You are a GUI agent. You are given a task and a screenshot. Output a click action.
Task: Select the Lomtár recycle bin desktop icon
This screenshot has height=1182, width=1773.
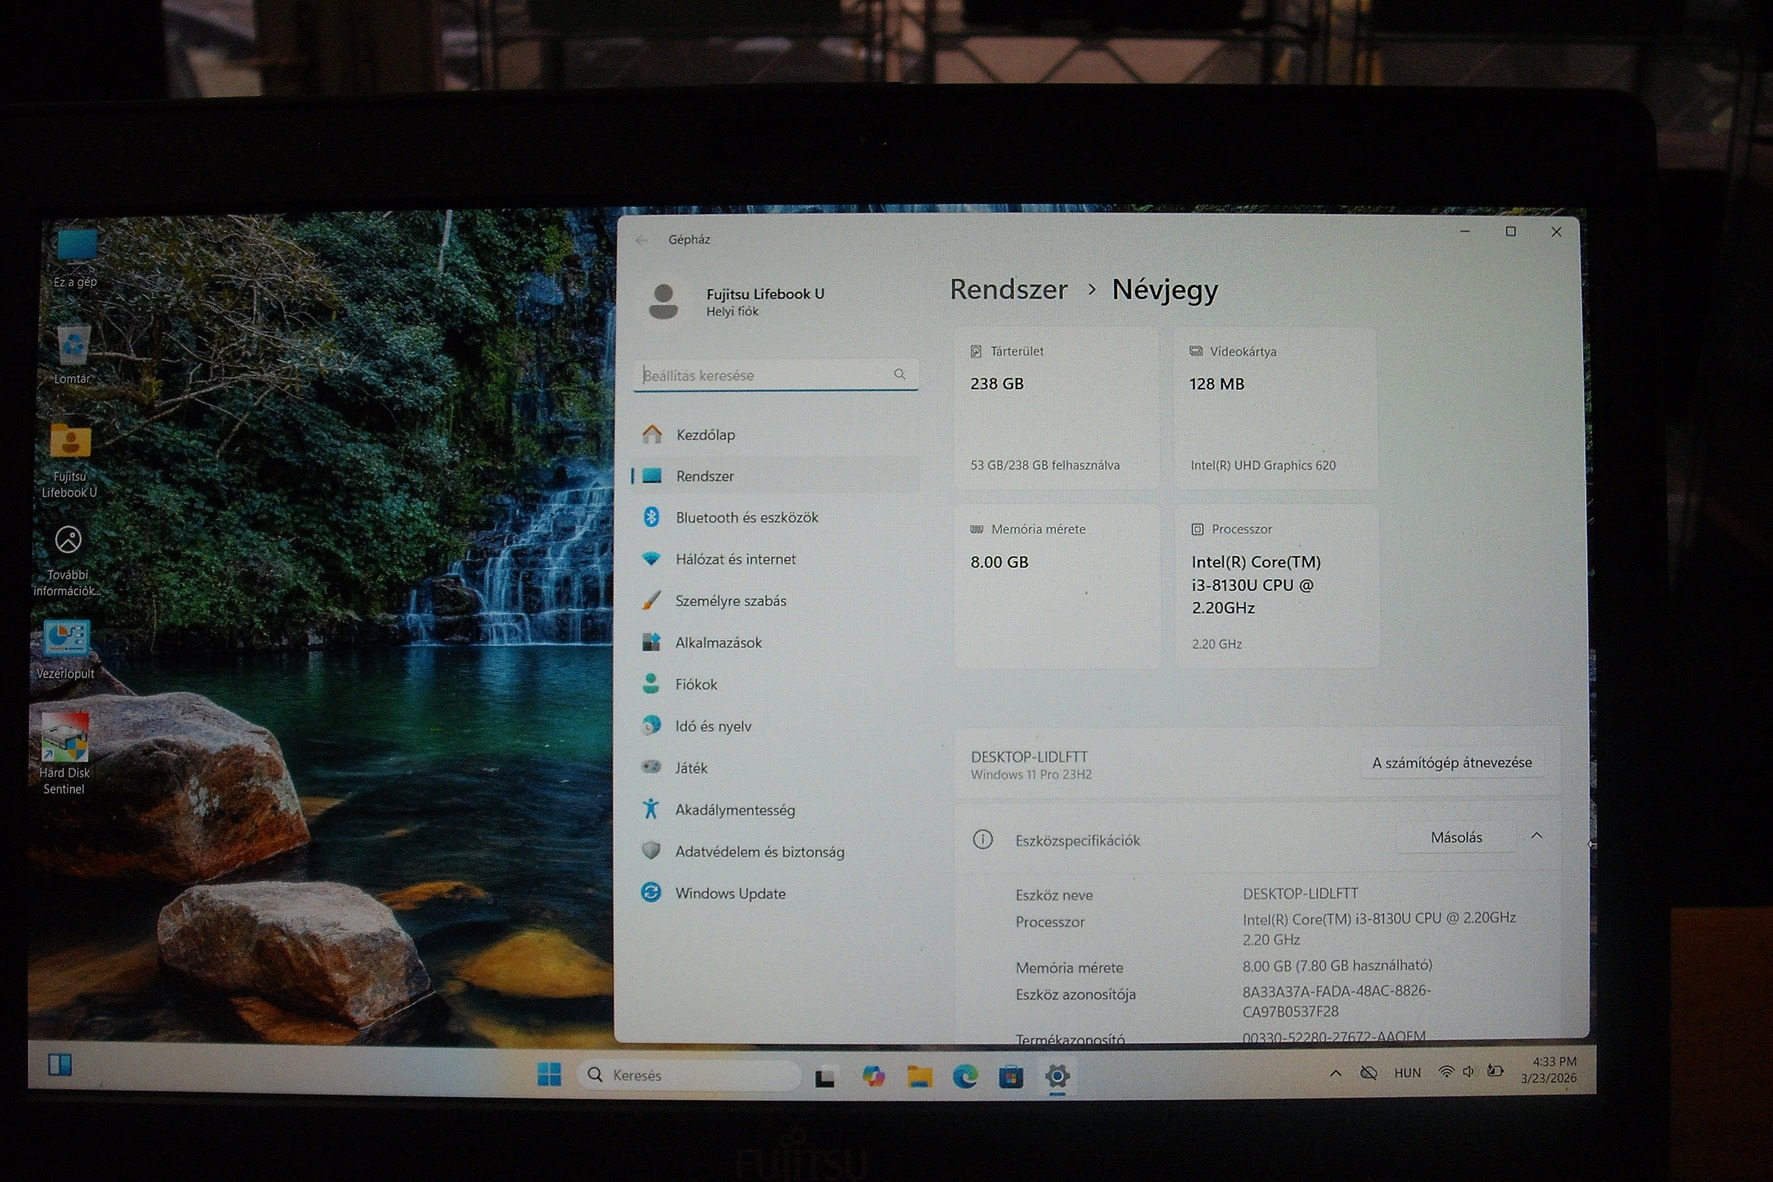72,355
